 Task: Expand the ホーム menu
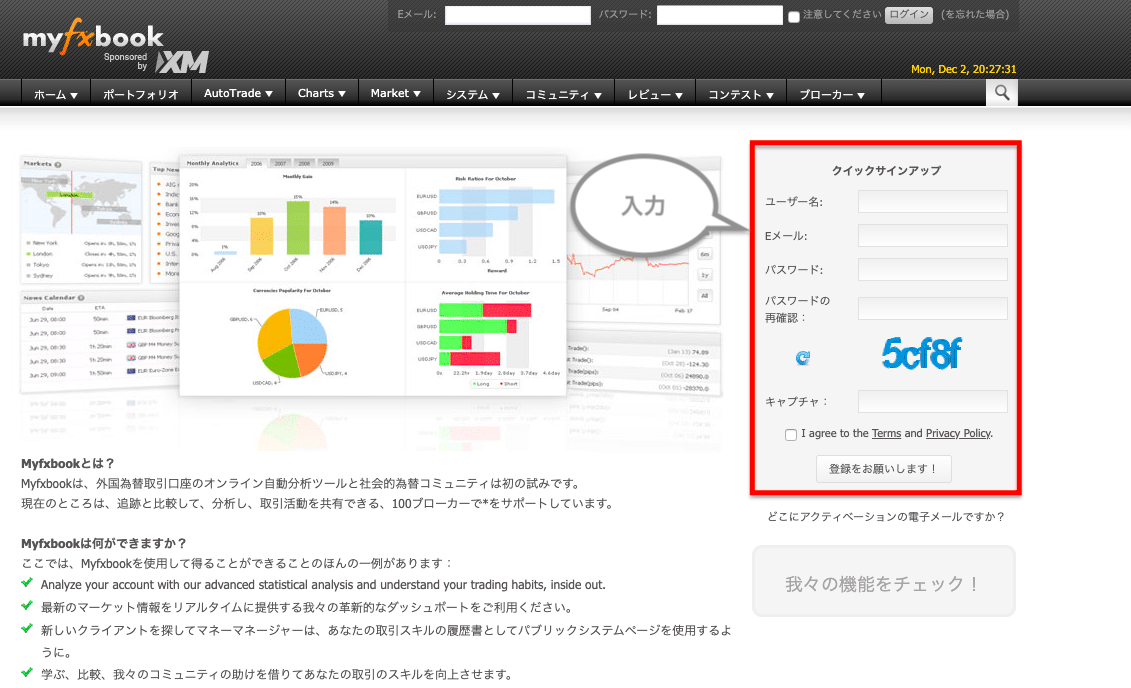click(x=56, y=94)
